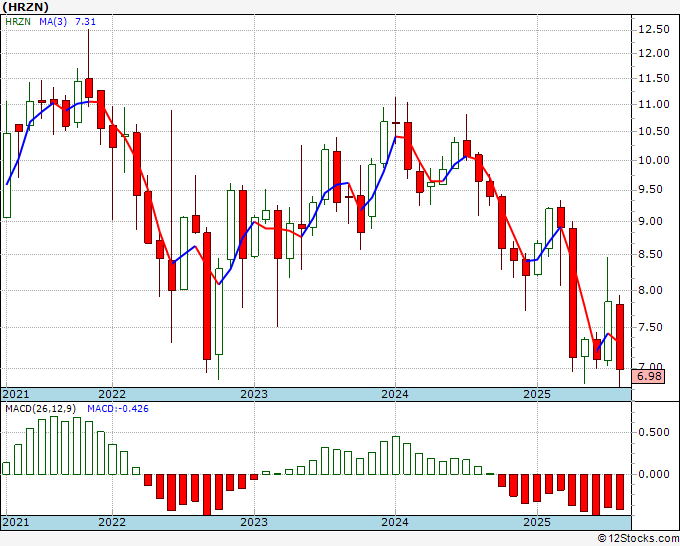Click 2021 on the MACD timeline
The height and width of the screenshot is (546, 680).
click(x=16, y=522)
